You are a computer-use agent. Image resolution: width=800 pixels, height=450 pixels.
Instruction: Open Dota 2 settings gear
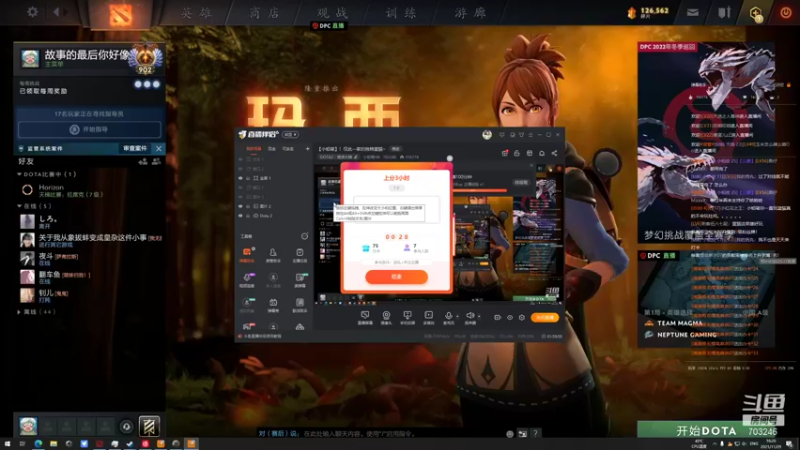(32, 12)
